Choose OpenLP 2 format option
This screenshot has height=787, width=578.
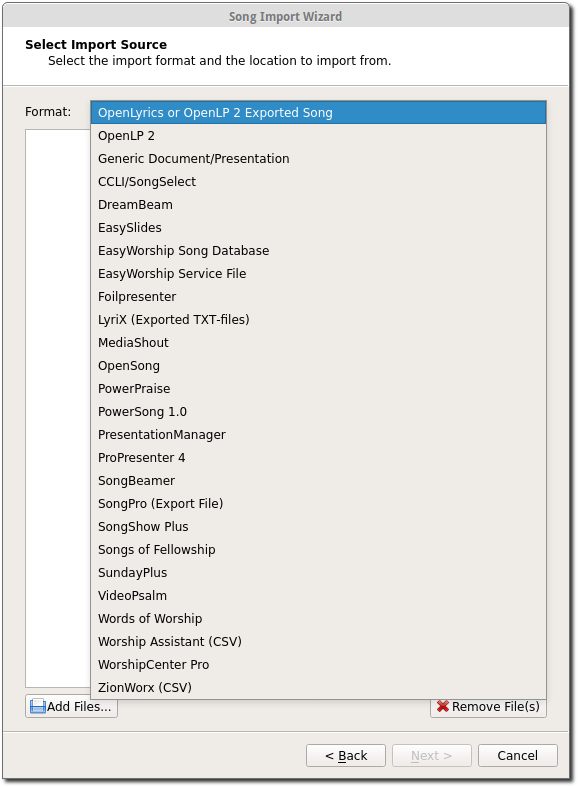[x=318, y=136]
